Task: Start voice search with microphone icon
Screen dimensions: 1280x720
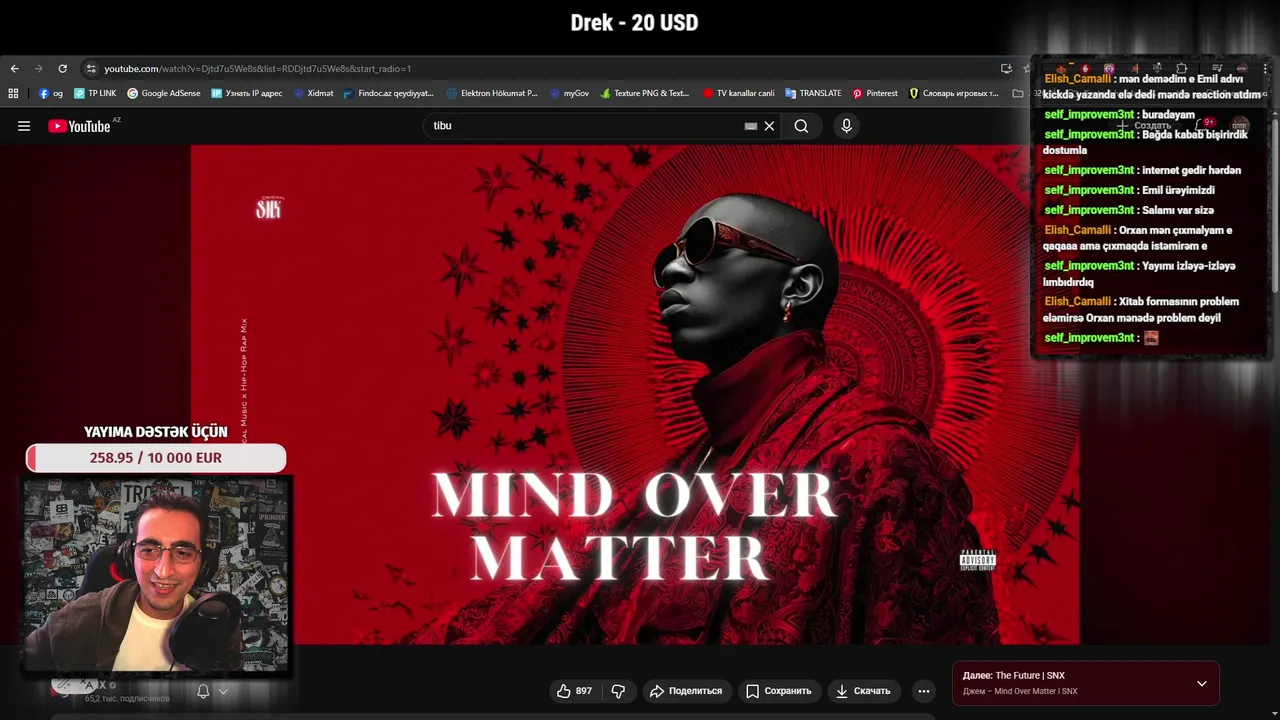Action: pos(846,126)
